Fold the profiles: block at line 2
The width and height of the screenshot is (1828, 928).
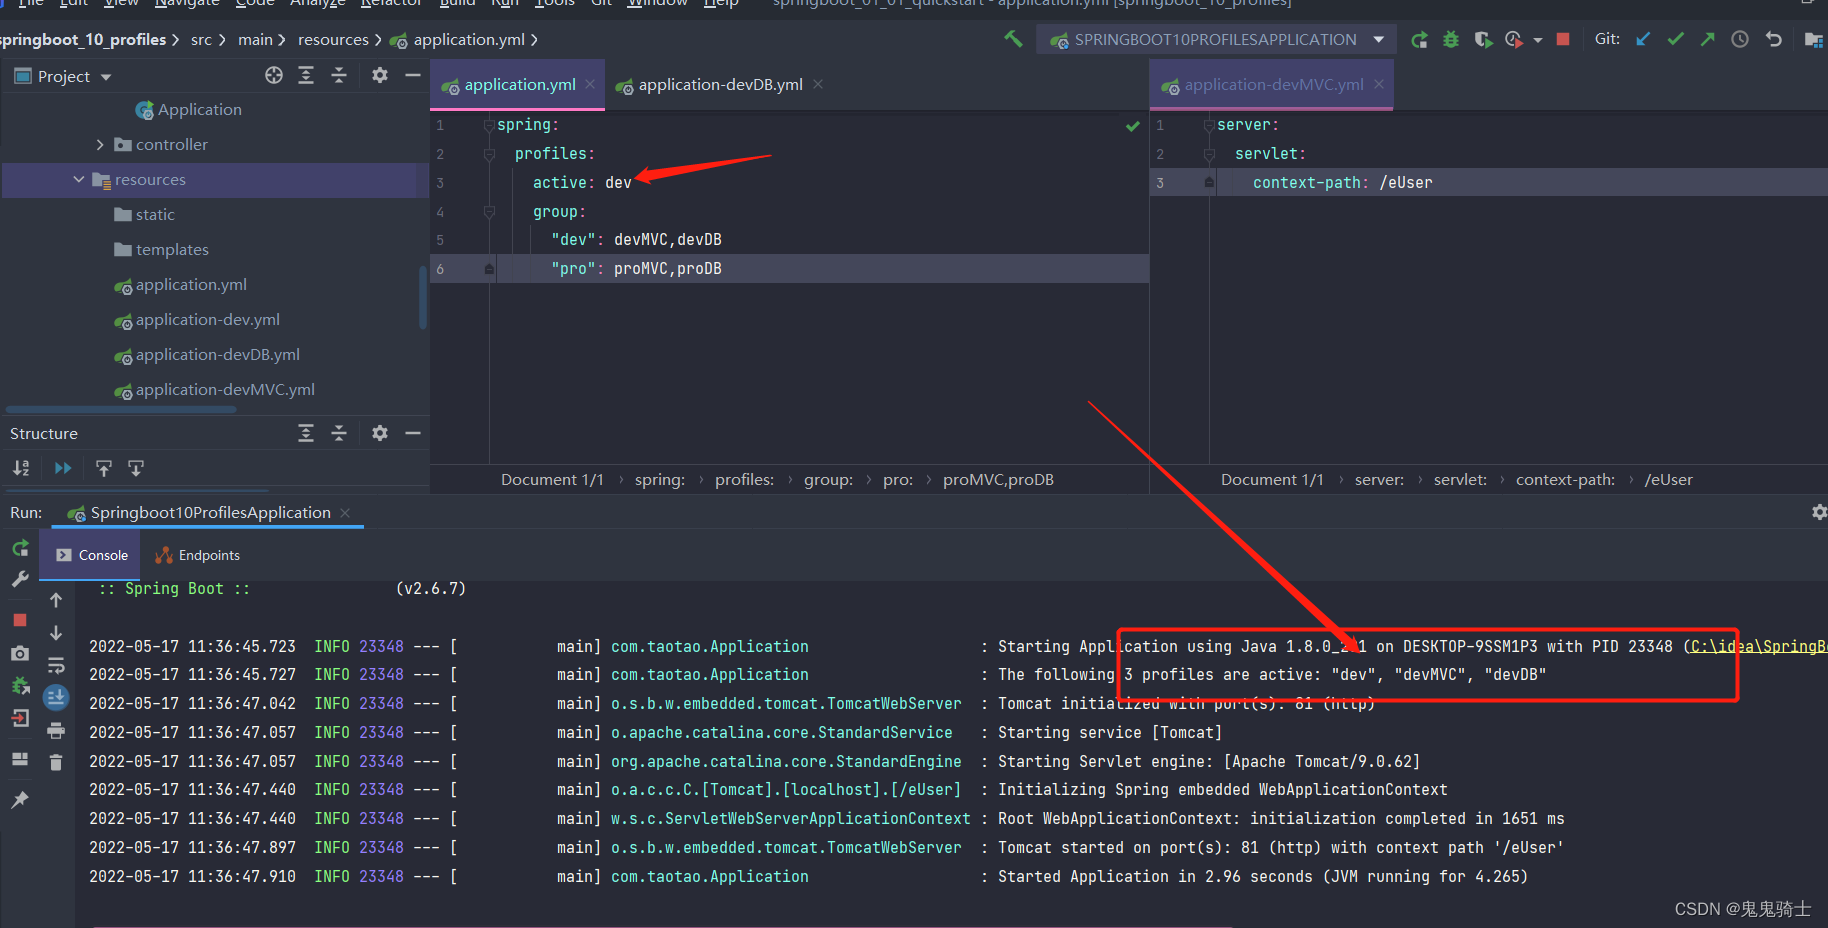pyautogui.click(x=489, y=154)
